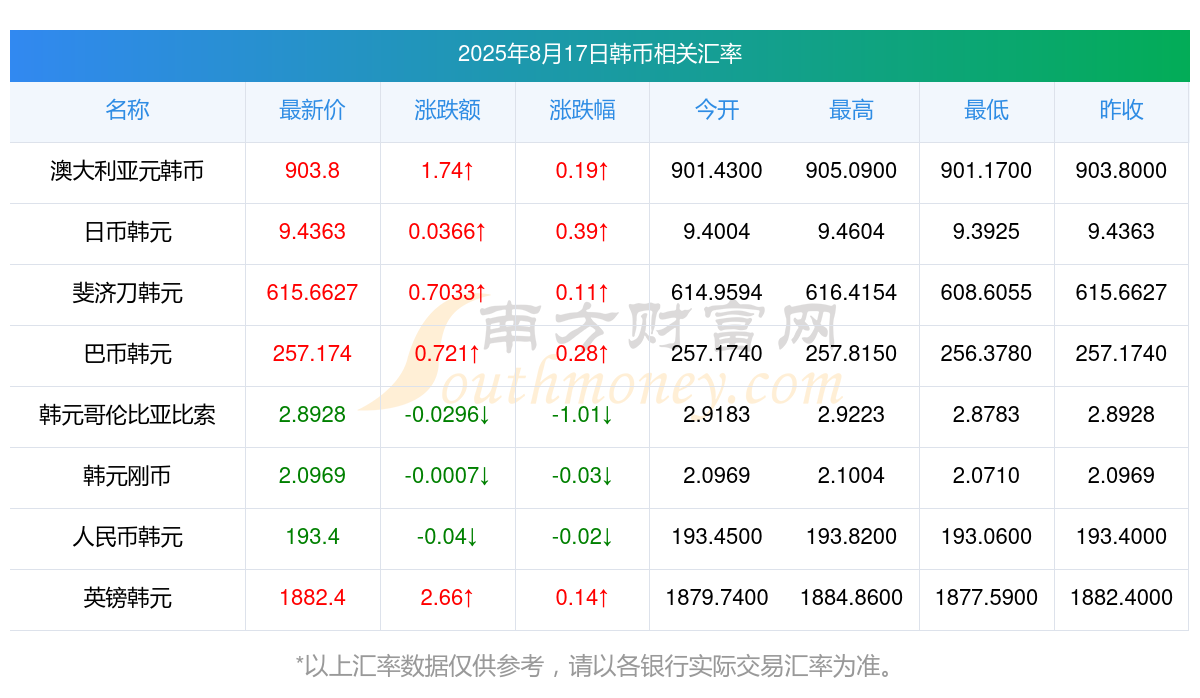Click low value 256.3780
The height and width of the screenshot is (698, 1200).
click(986, 354)
